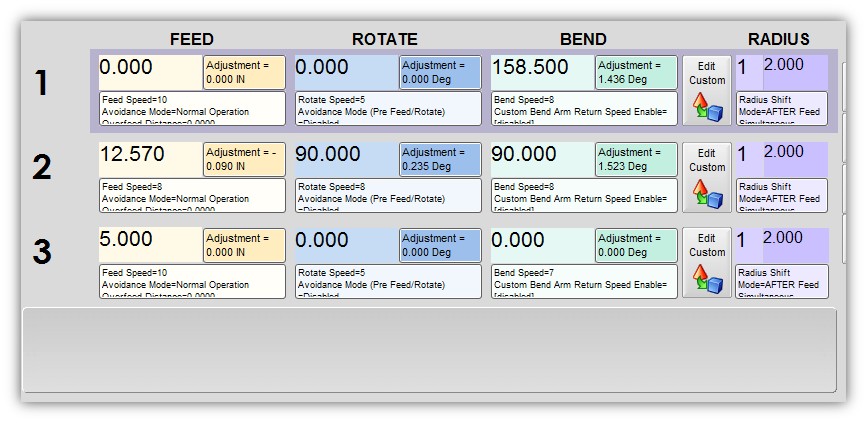Open row 3 Bend Speed=7 settings box
Viewport: 867px width, 423px height.
(584, 281)
